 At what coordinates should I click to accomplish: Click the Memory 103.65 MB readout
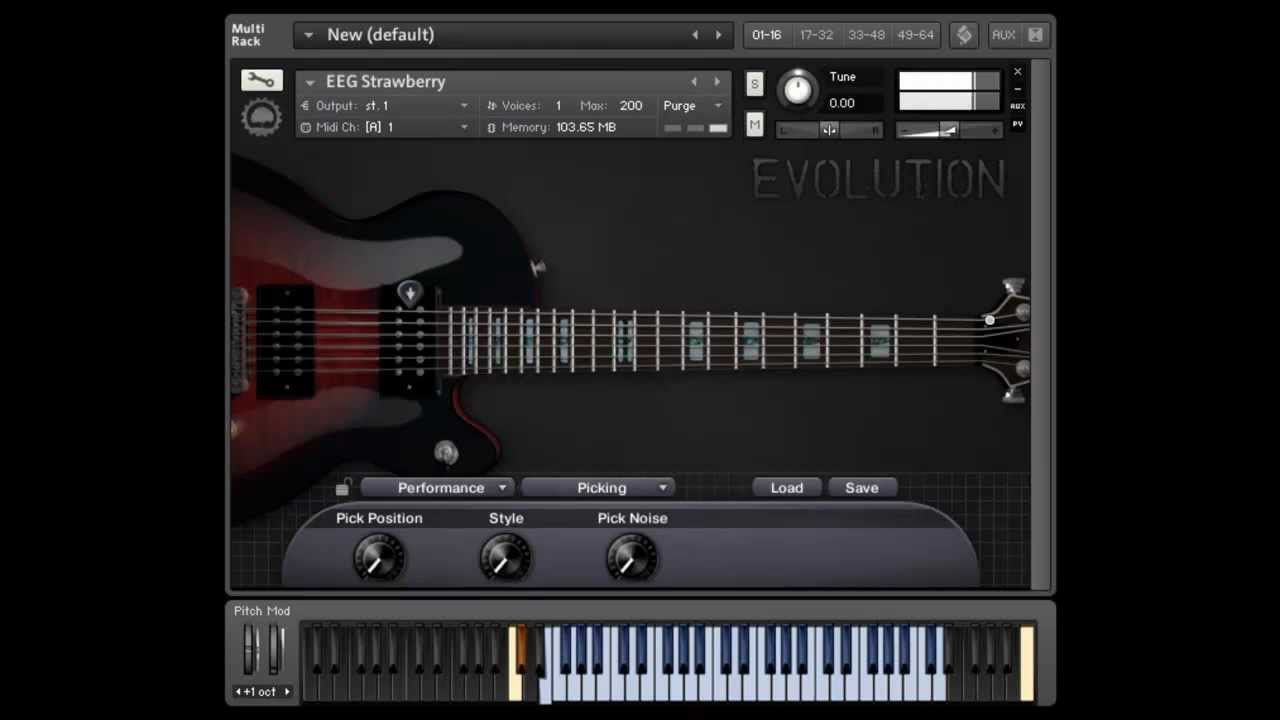click(551, 127)
